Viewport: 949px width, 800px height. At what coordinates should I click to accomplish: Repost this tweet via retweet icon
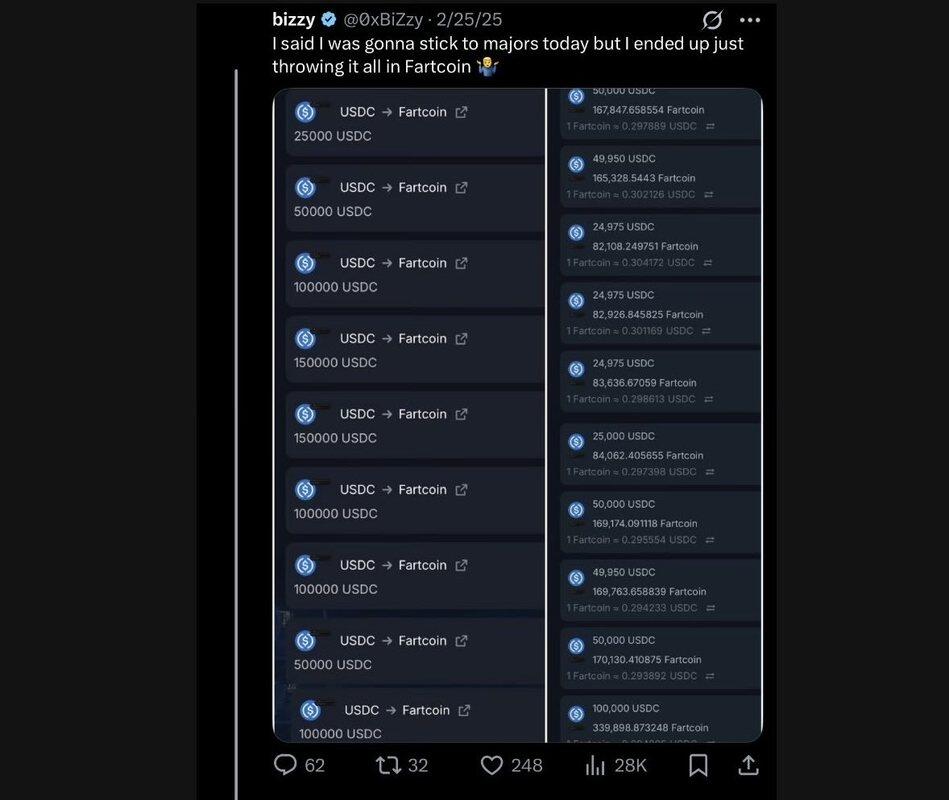(x=388, y=765)
